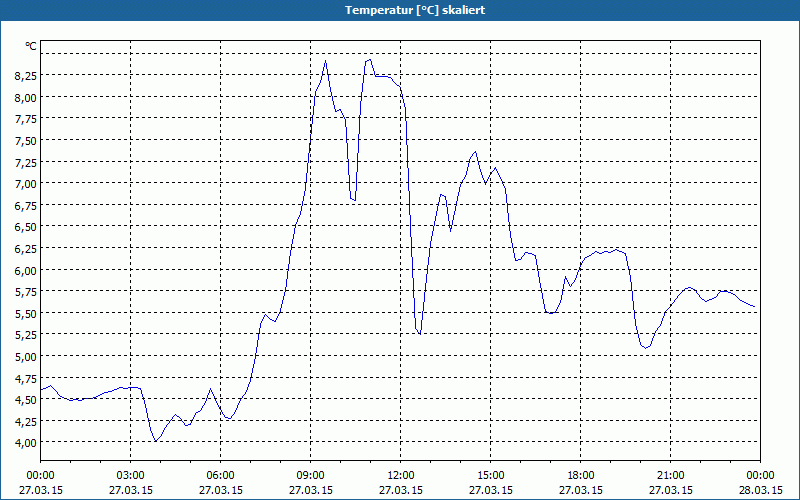Click the '7,50' y-axis label
Image resolution: width=800 pixels, height=500 pixels.
(x=26, y=141)
